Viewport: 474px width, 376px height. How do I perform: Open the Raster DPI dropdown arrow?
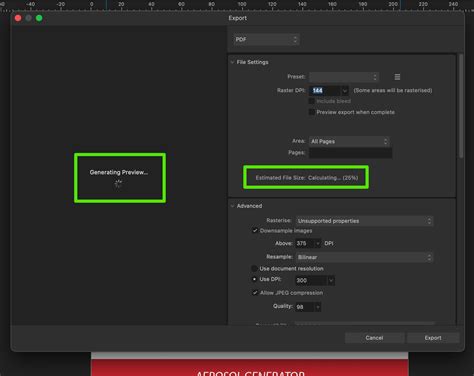point(345,90)
